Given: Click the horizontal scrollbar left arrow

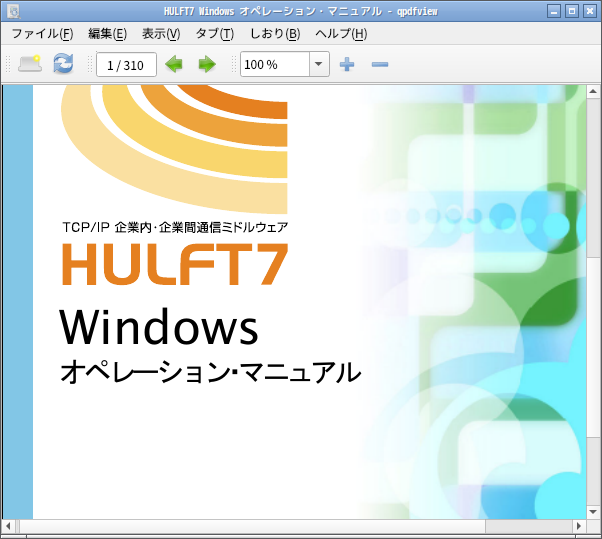Looking at the screenshot, I should click(8, 526).
